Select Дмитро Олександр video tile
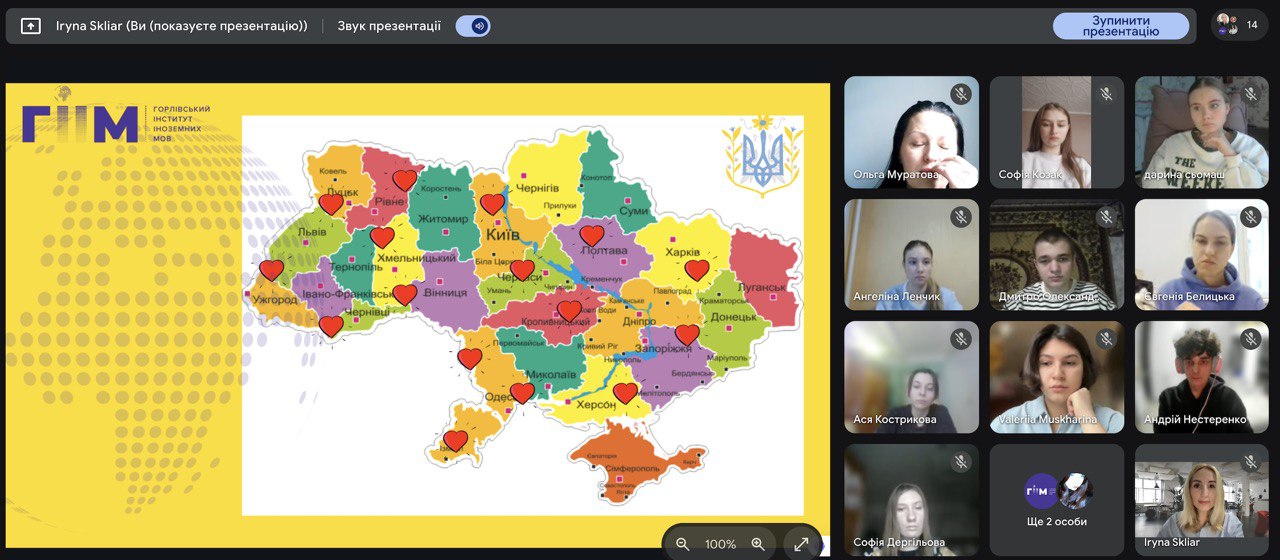This screenshot has height=560, width=1280. [1057, 254]
